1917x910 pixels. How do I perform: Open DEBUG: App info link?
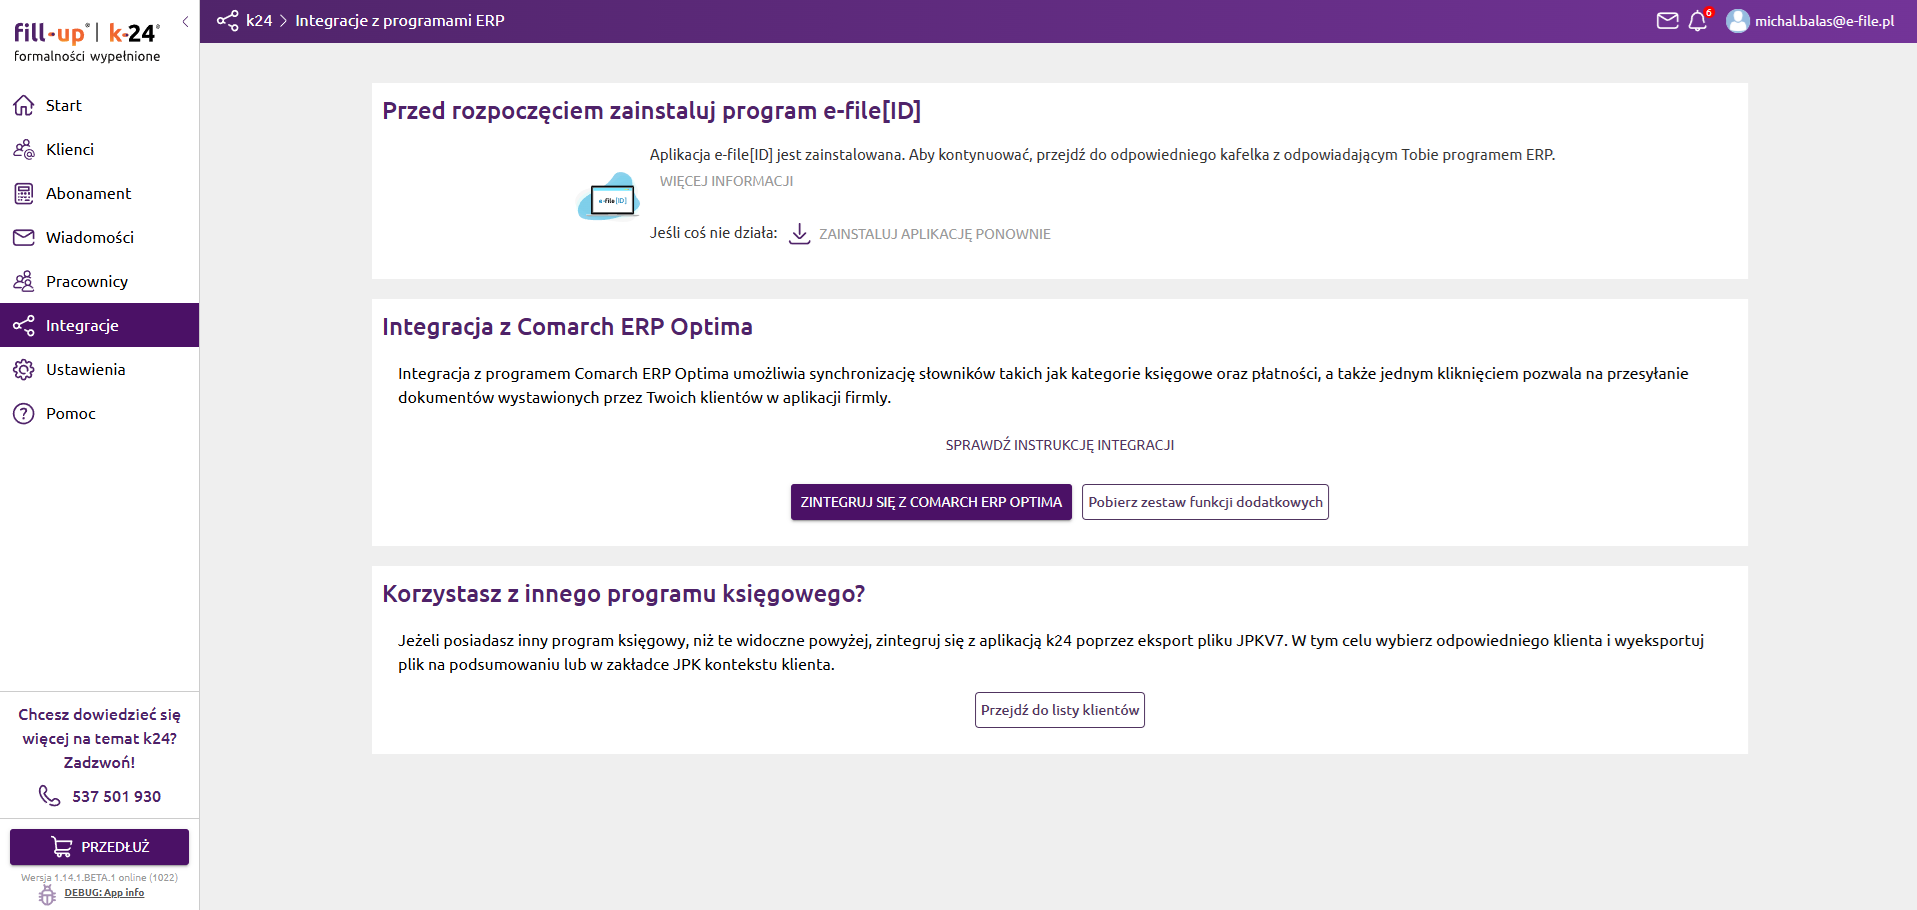[104, 893]
